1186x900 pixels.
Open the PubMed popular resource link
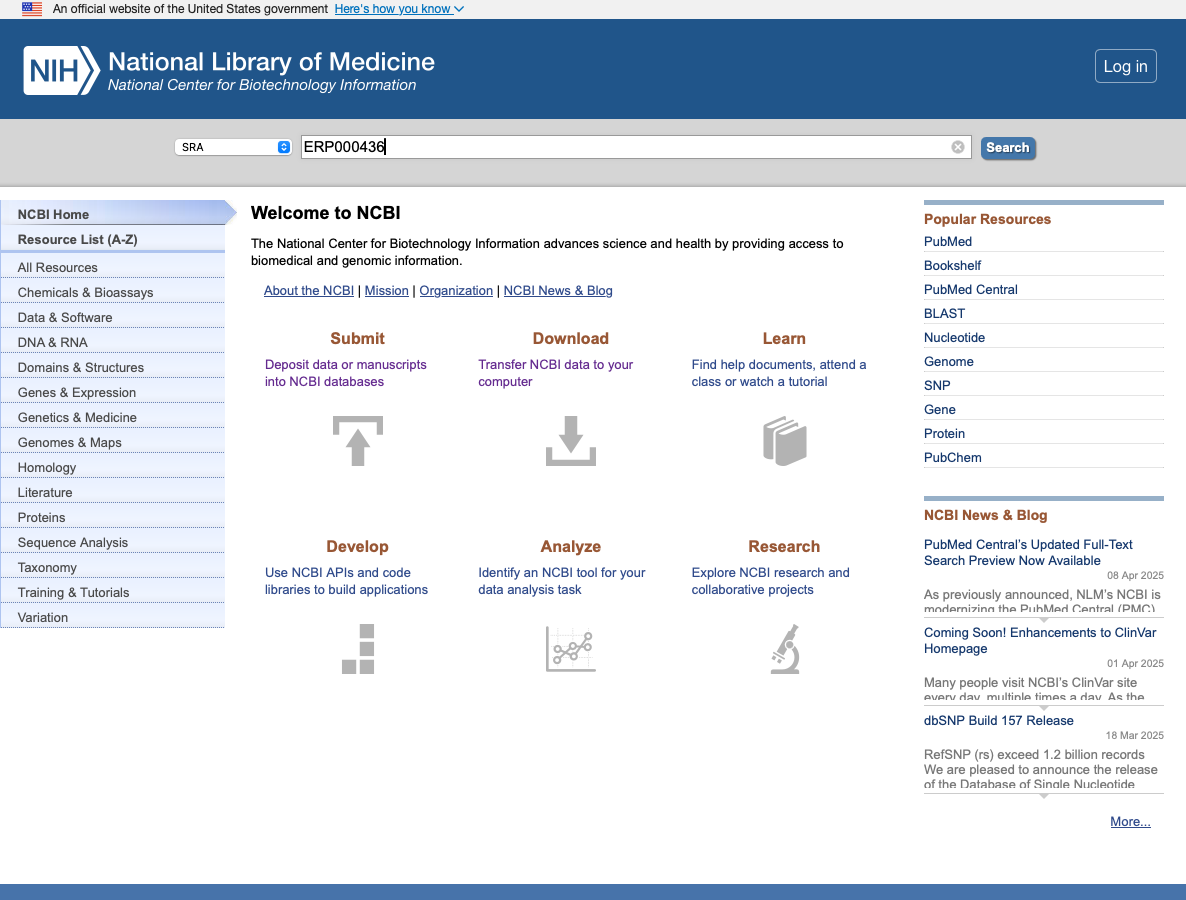(948, 241)
